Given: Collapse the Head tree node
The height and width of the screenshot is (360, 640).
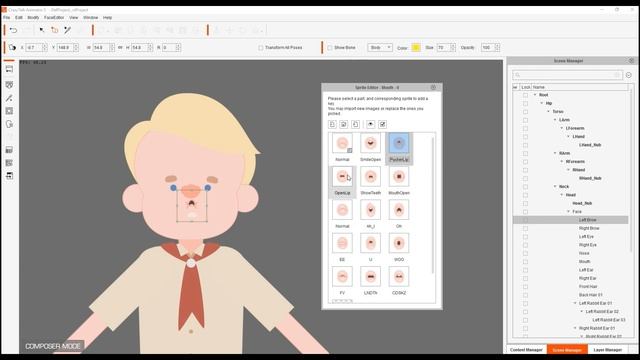Looking at the screenshot, I should point(562,195).
